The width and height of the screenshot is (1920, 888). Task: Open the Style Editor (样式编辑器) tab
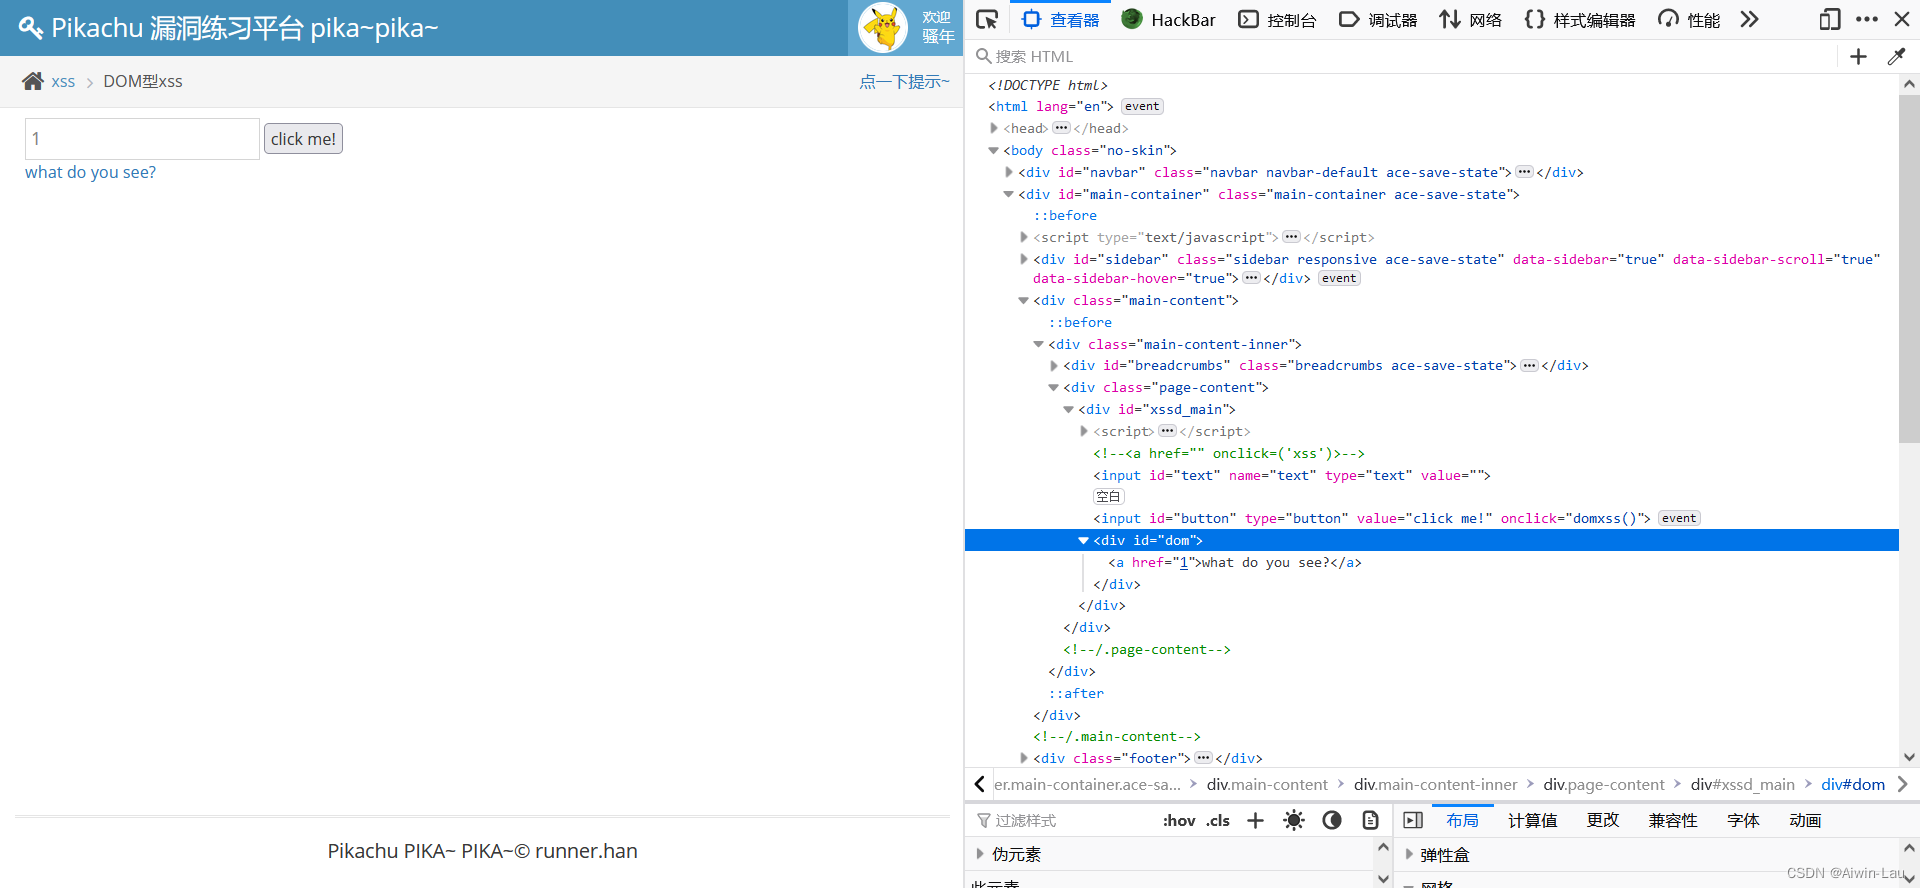(x=1580, y=19)
